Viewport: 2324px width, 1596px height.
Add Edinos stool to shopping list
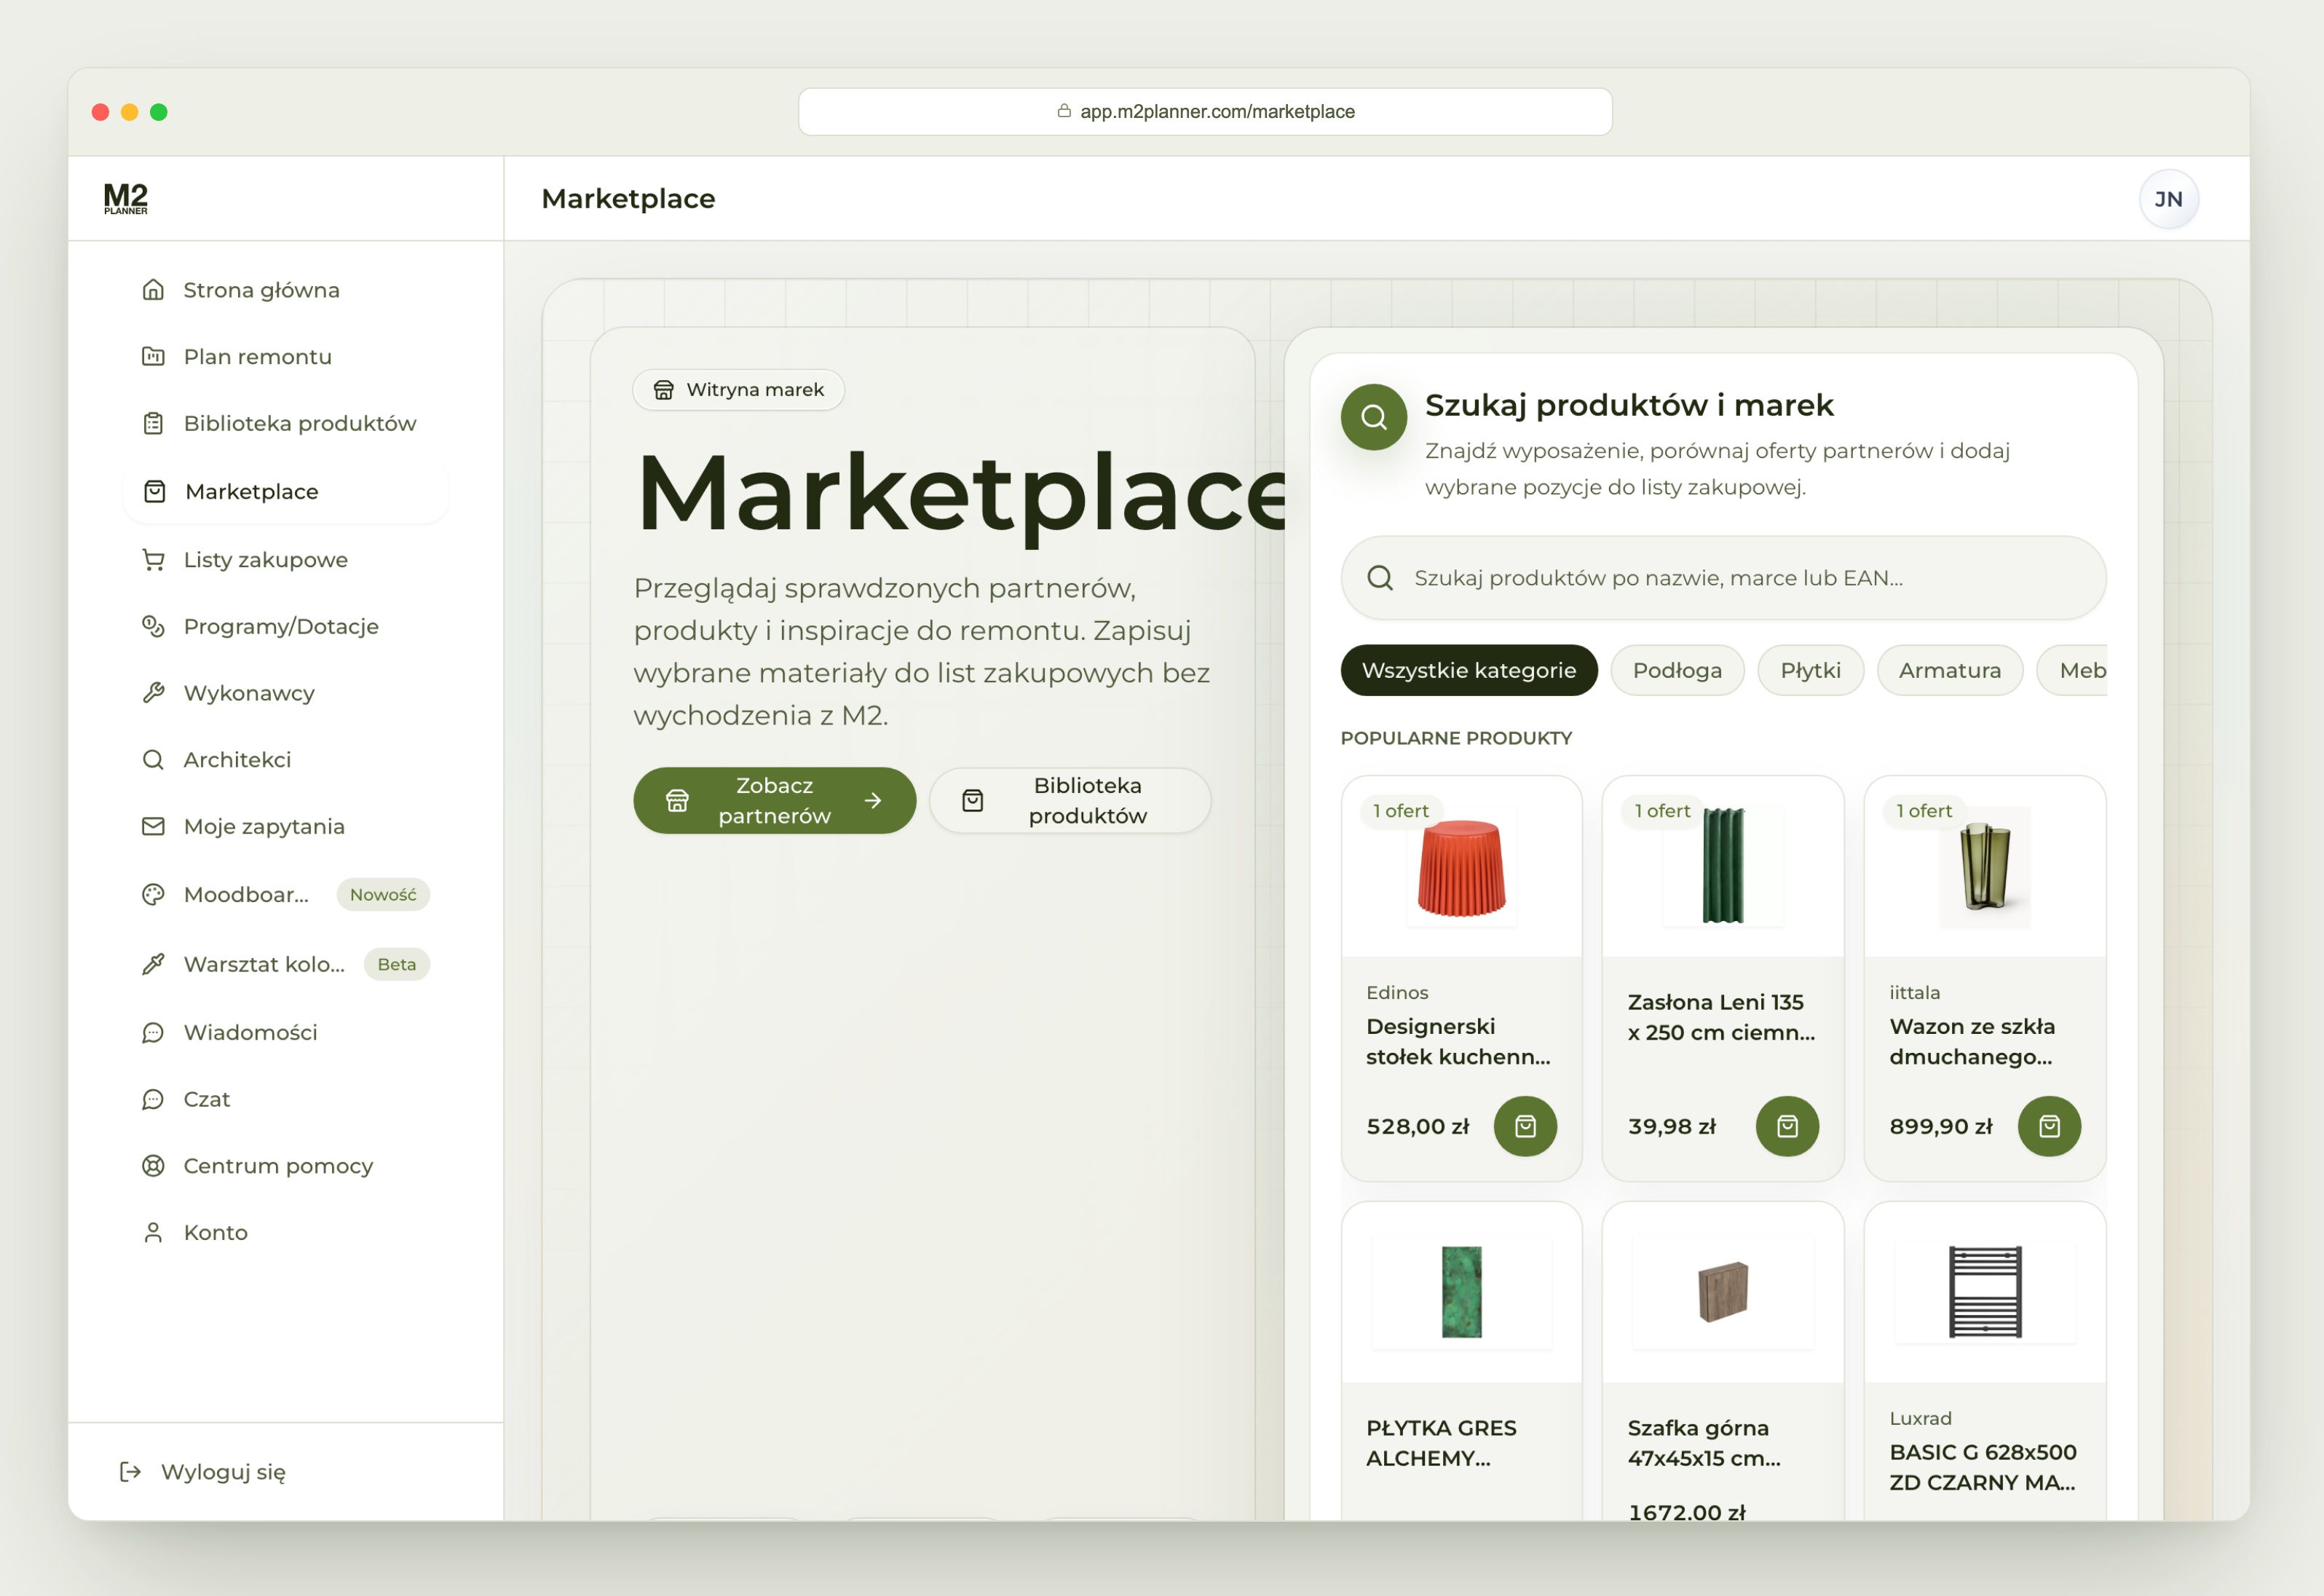point(1525,1126)
